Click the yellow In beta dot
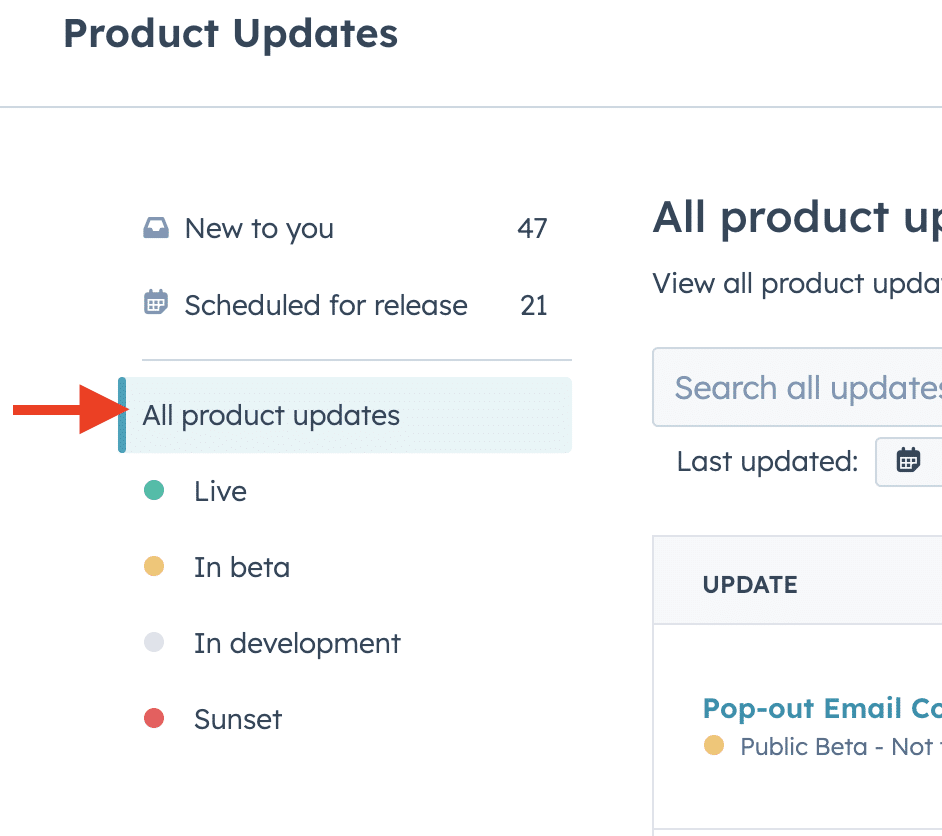 tap(154, 566)
